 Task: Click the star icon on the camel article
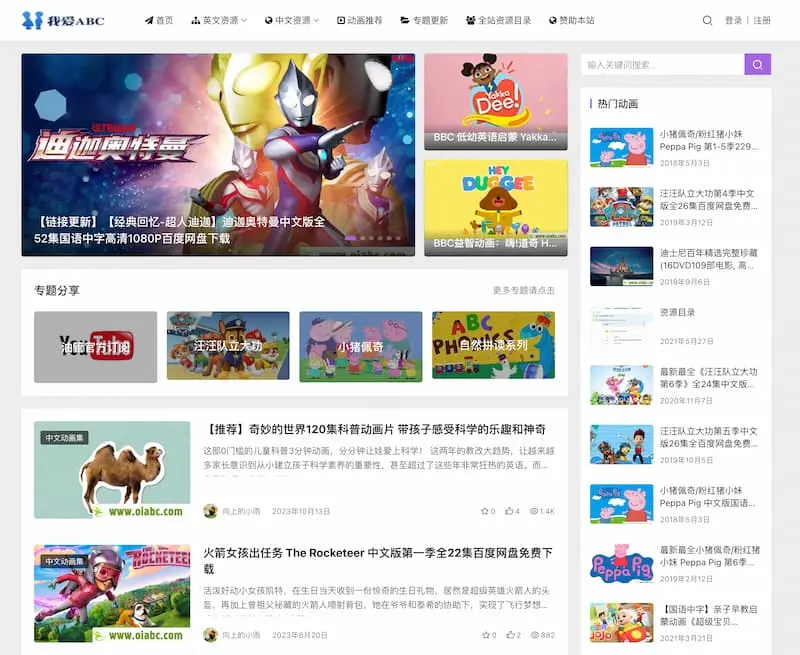[x=485, y=511]
